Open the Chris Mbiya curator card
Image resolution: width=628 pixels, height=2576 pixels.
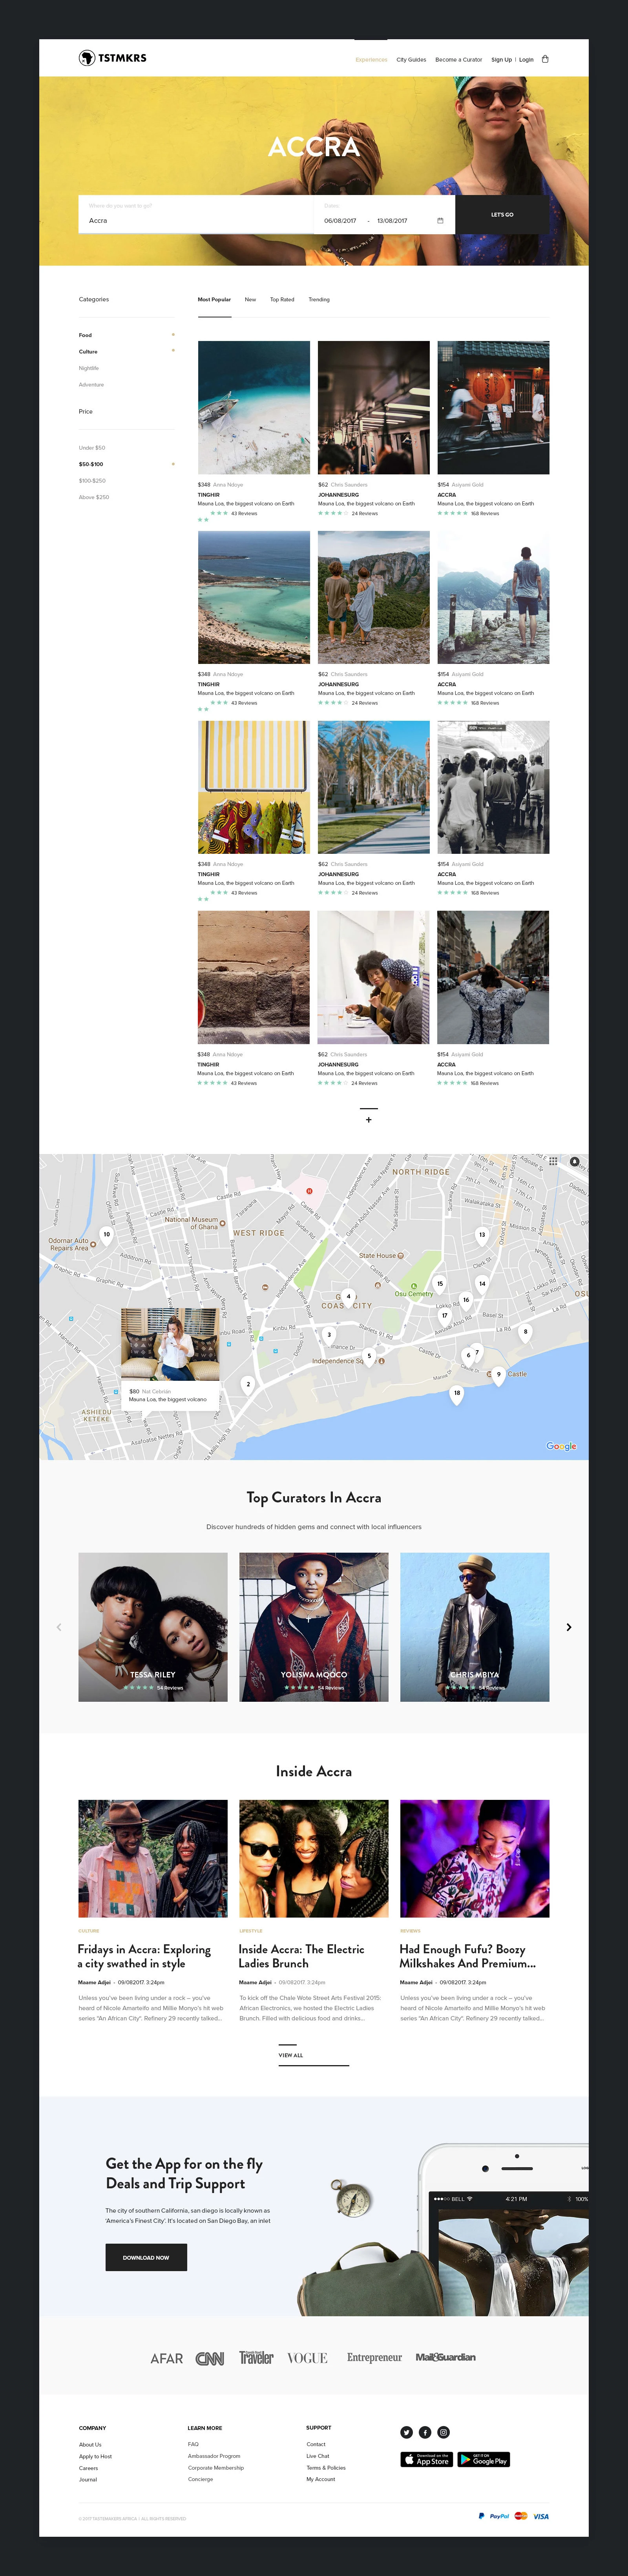[475, 1627]
